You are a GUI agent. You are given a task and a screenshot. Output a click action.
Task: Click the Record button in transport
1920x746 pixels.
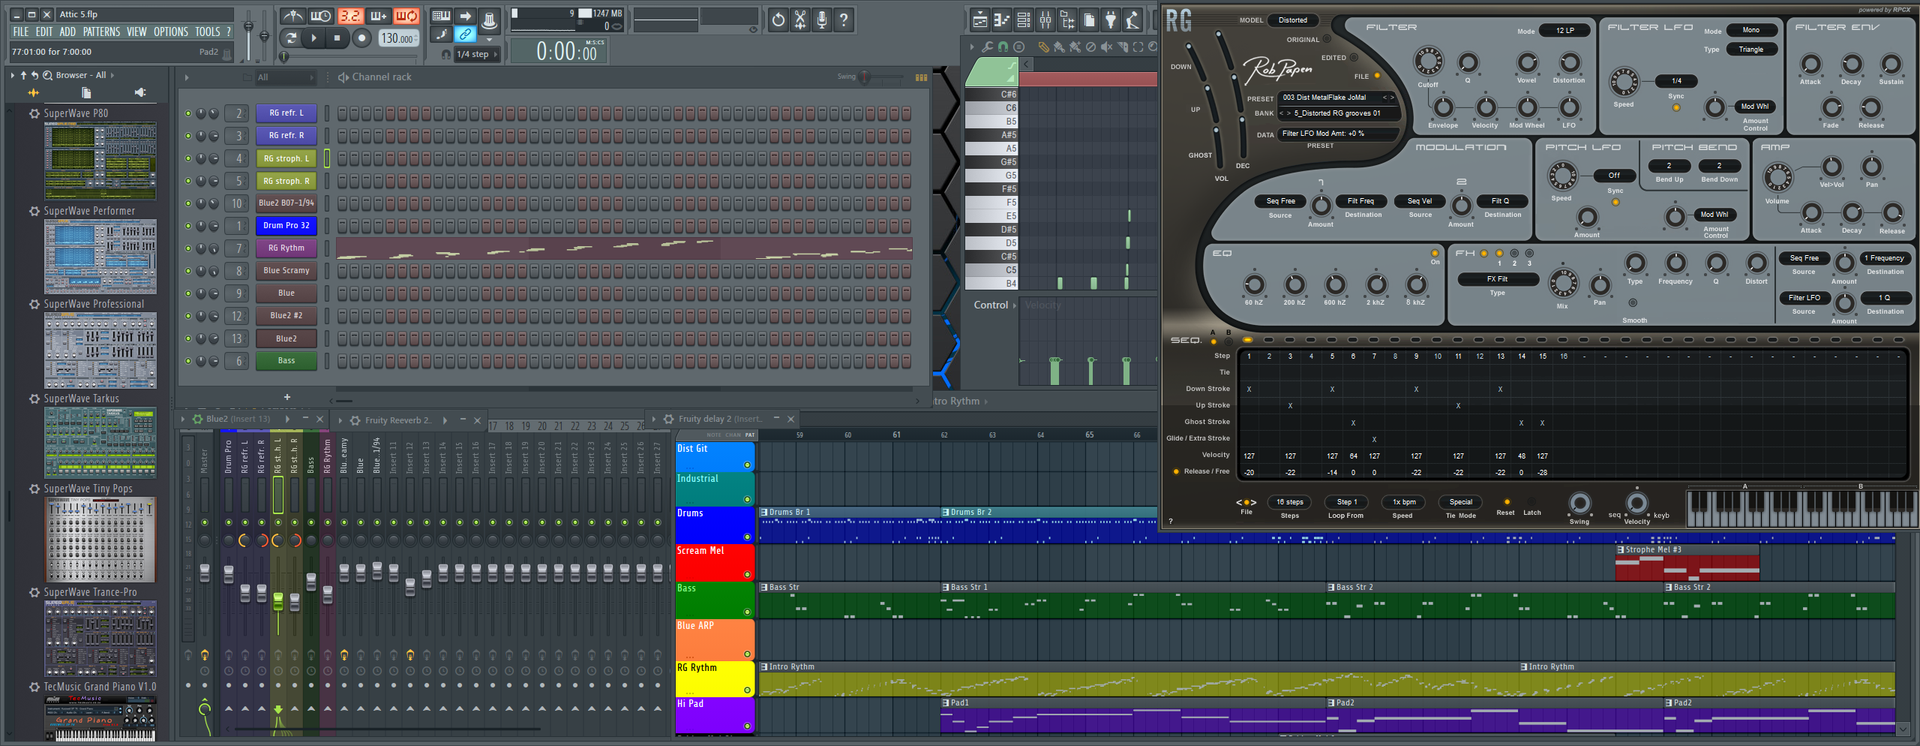point(362,38)
